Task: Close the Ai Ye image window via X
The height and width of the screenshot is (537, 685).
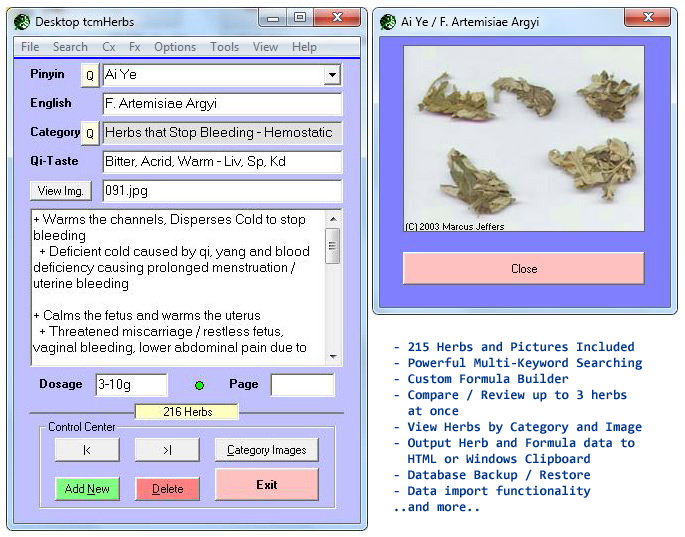Action: click(648, 18)
